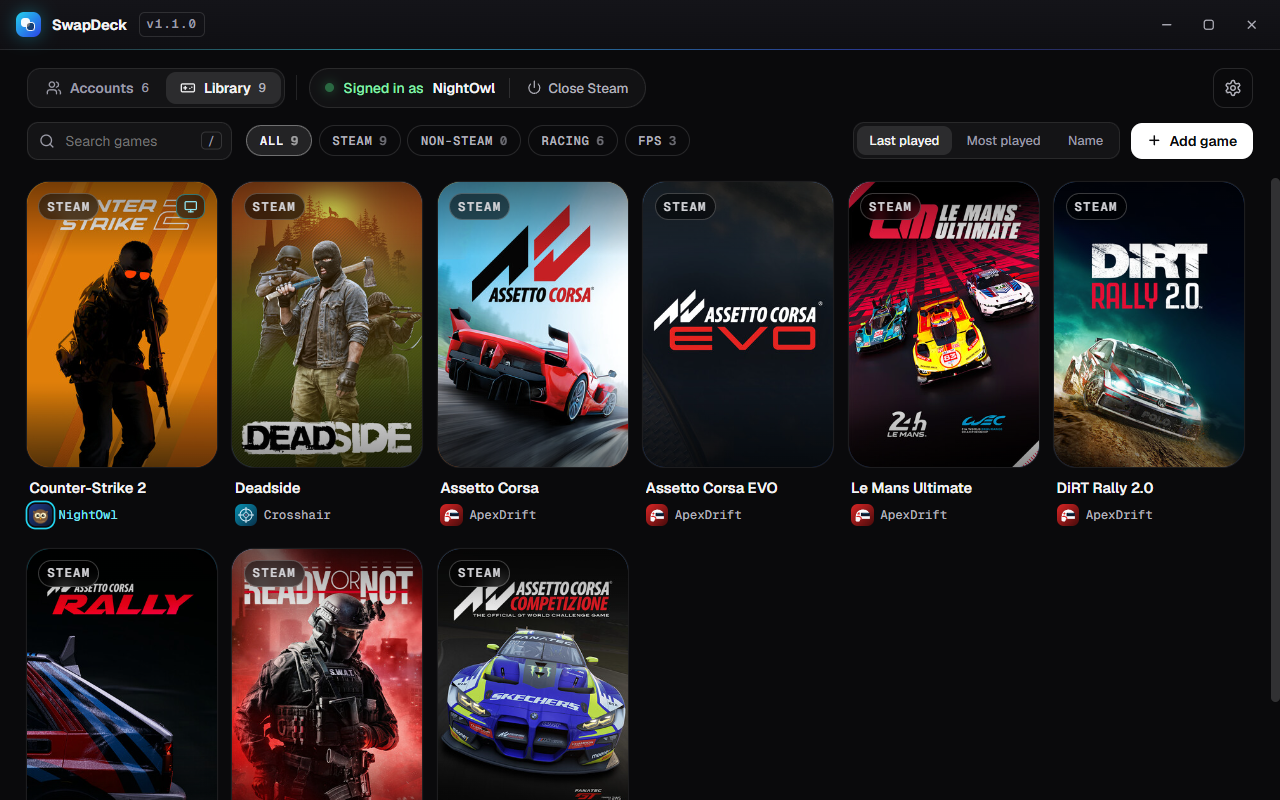Viewport: 1280px width, 800px height.
Task: Click the Add game button
Action: click(x=1192, y=141)
